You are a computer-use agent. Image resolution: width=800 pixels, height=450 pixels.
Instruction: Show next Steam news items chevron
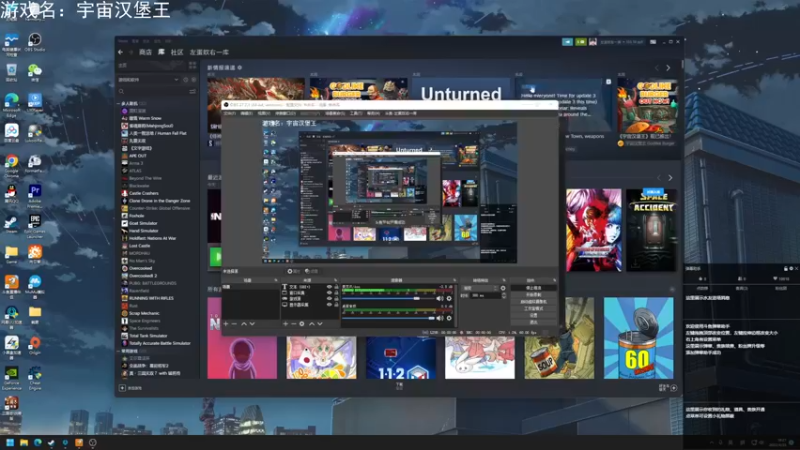tap(668, 67)
